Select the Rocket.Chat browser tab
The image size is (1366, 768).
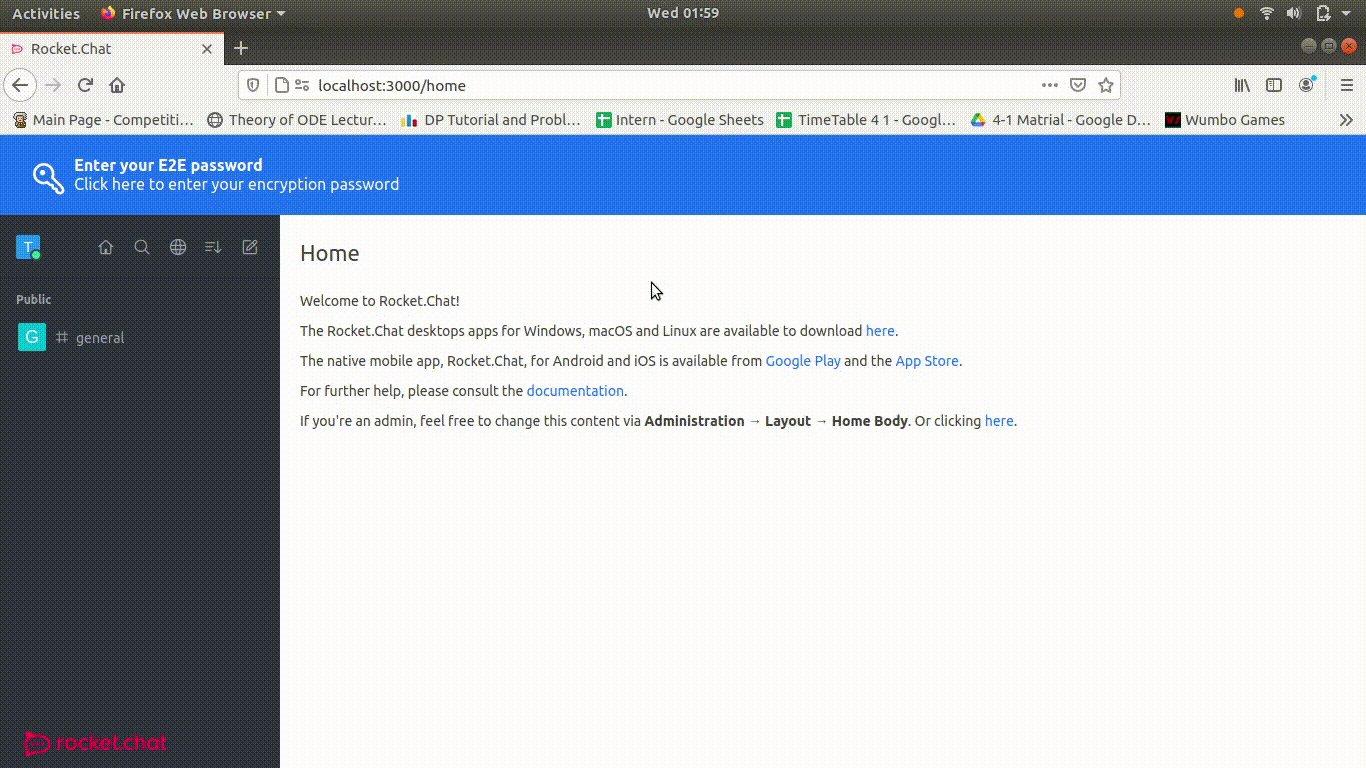click(111, 48)
